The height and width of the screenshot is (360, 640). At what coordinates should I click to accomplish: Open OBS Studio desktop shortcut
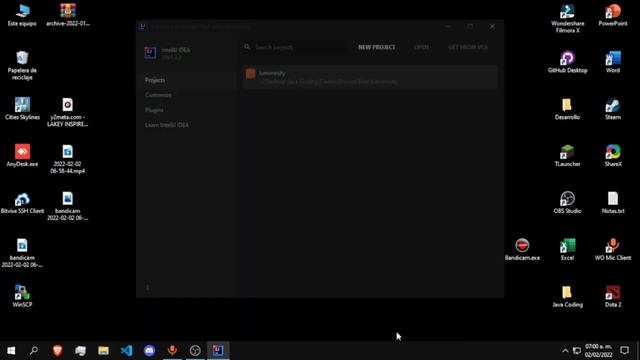point(567,202)
